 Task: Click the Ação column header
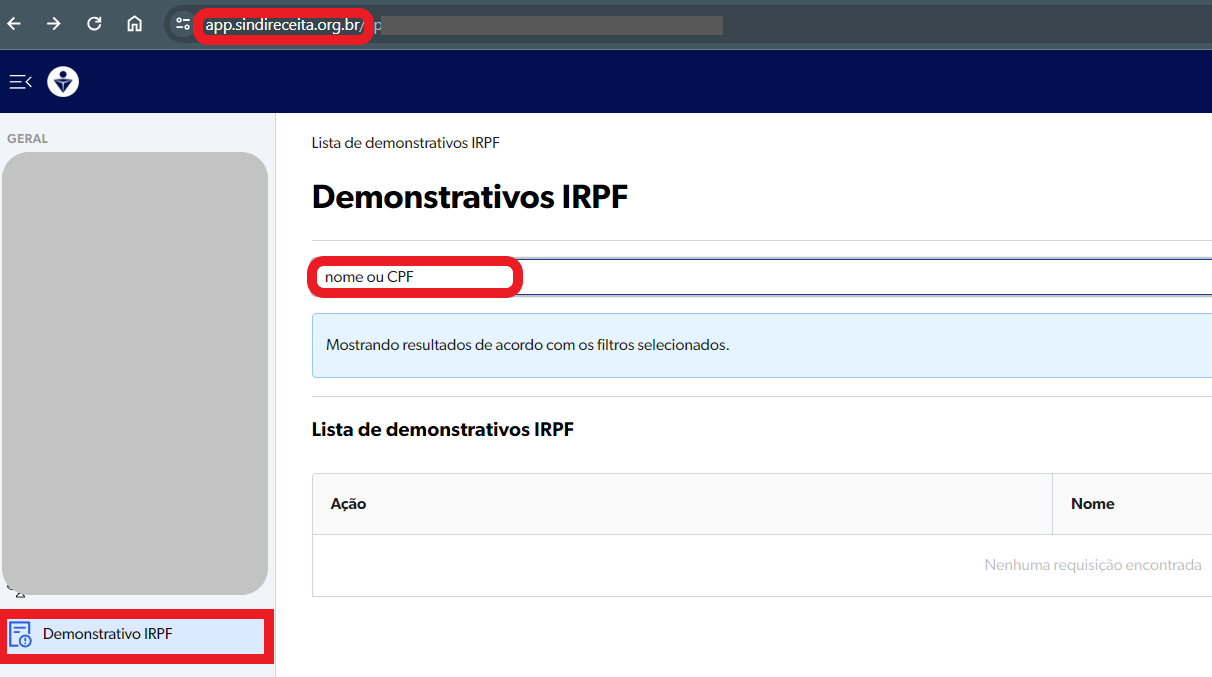pyautogui.click(x=348, y=504)
